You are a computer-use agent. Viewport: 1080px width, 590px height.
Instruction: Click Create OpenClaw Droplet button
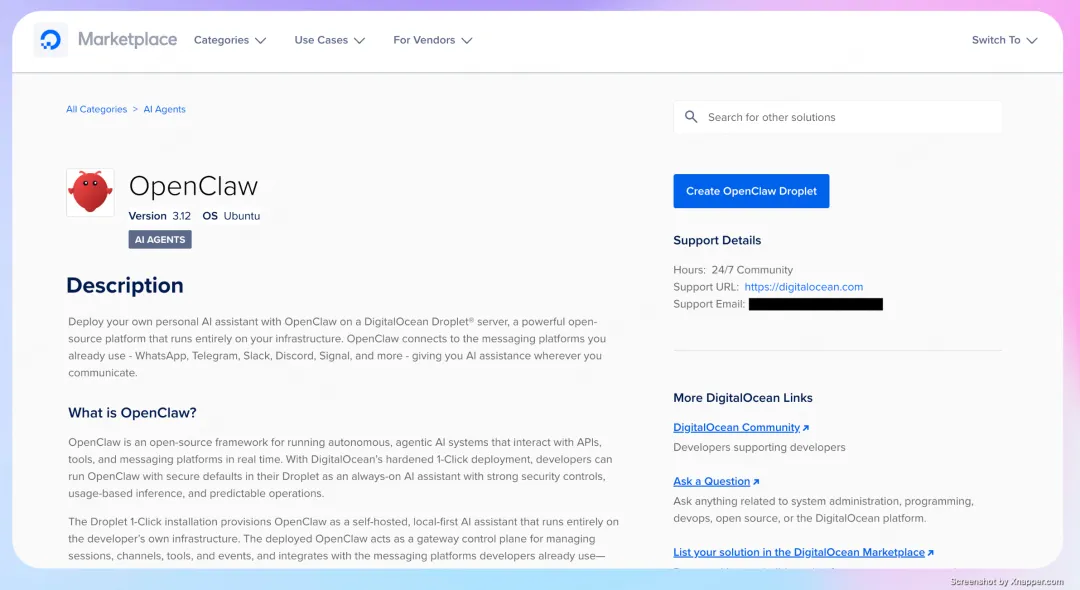click(751, 191)
